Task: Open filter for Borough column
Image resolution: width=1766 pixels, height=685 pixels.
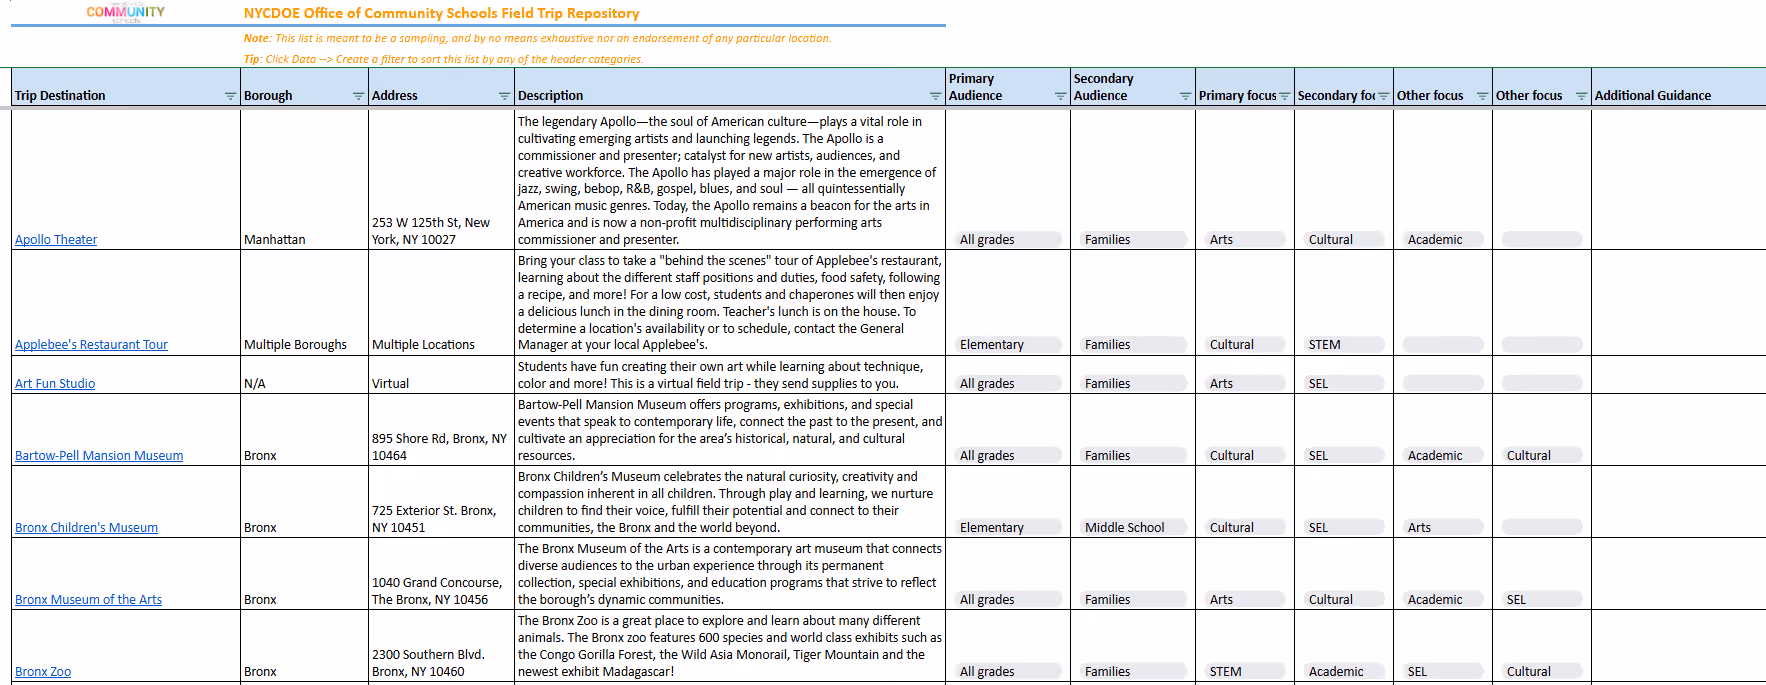Action: click(358, 96)
